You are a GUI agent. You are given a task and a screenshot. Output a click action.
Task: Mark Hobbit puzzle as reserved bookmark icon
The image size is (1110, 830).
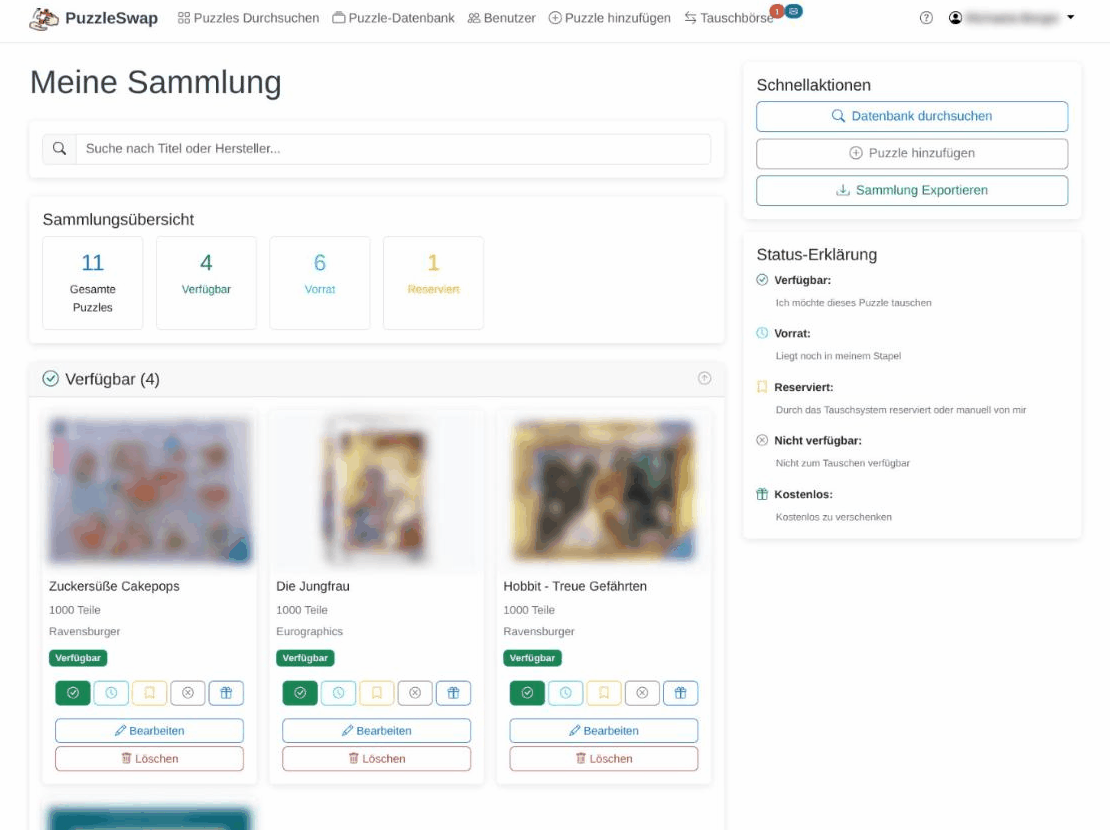[x=604, y=693]
